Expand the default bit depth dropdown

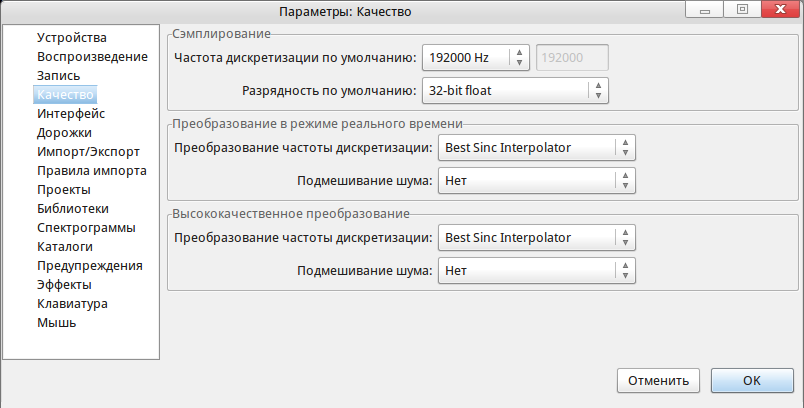pyautogui.click(x=515, y=91)
